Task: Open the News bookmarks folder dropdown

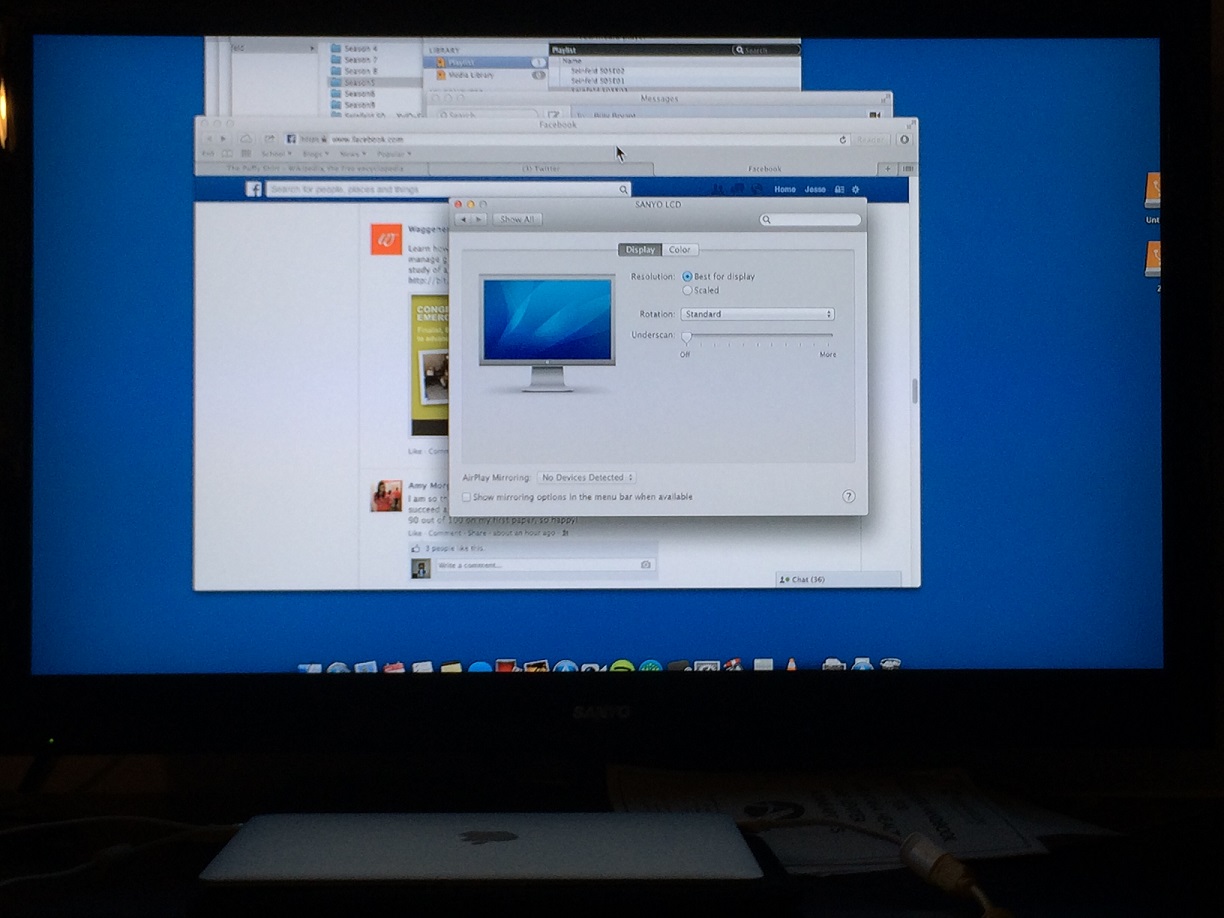Action: coord(353,154)
